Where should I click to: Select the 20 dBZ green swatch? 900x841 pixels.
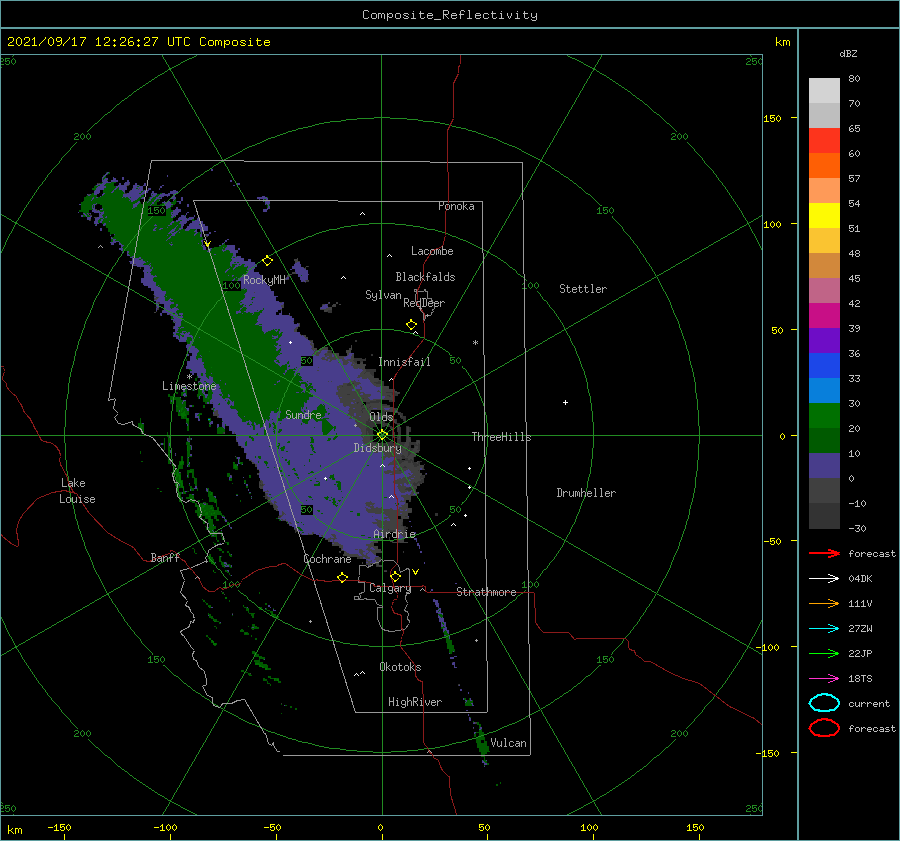(x=824, y=440)
